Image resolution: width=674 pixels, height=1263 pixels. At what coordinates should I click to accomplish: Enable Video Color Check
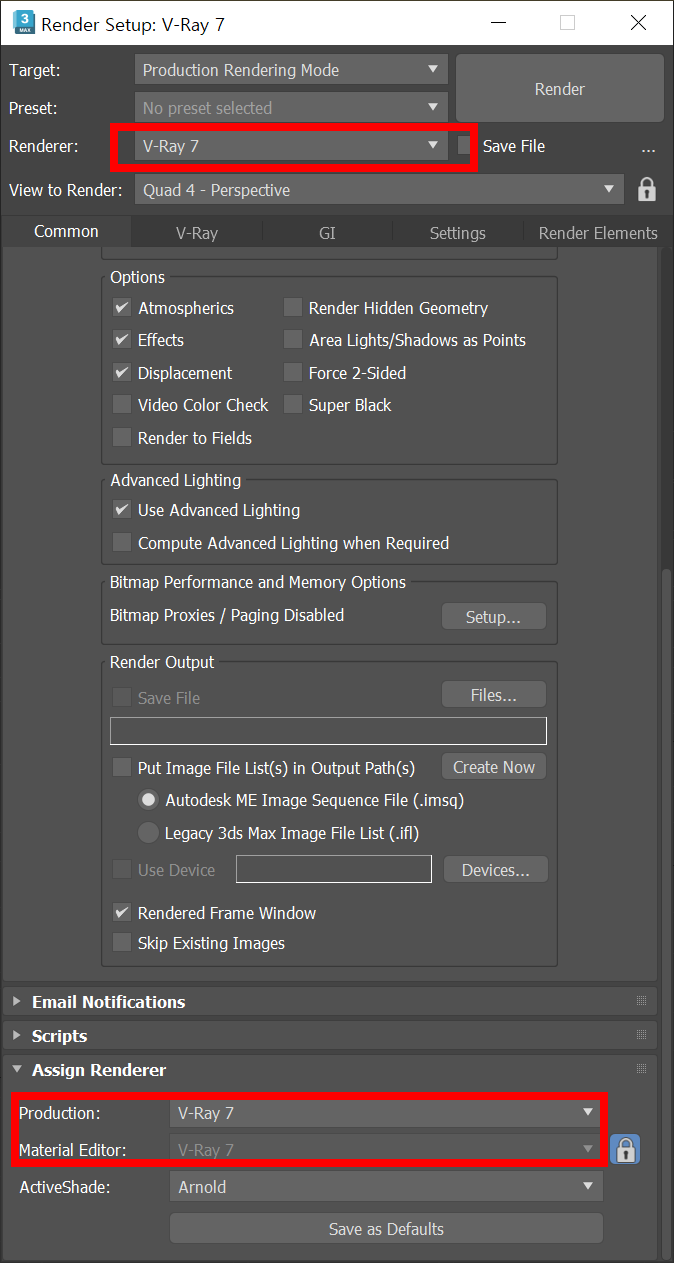pos(122,405)
